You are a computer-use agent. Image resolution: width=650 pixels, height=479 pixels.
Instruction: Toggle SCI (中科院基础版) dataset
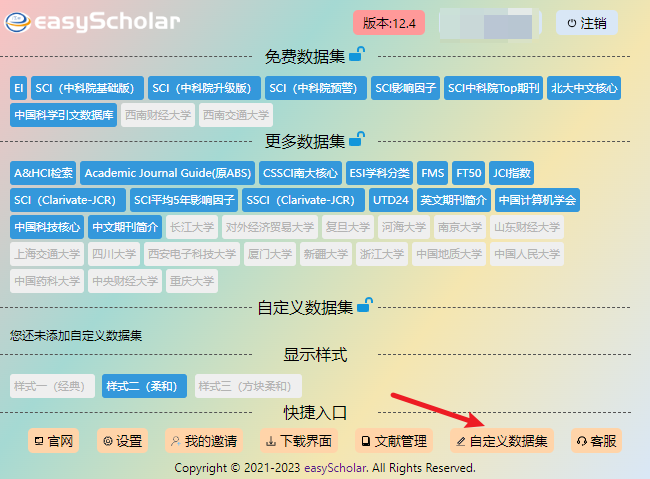(x=87, y=88)
